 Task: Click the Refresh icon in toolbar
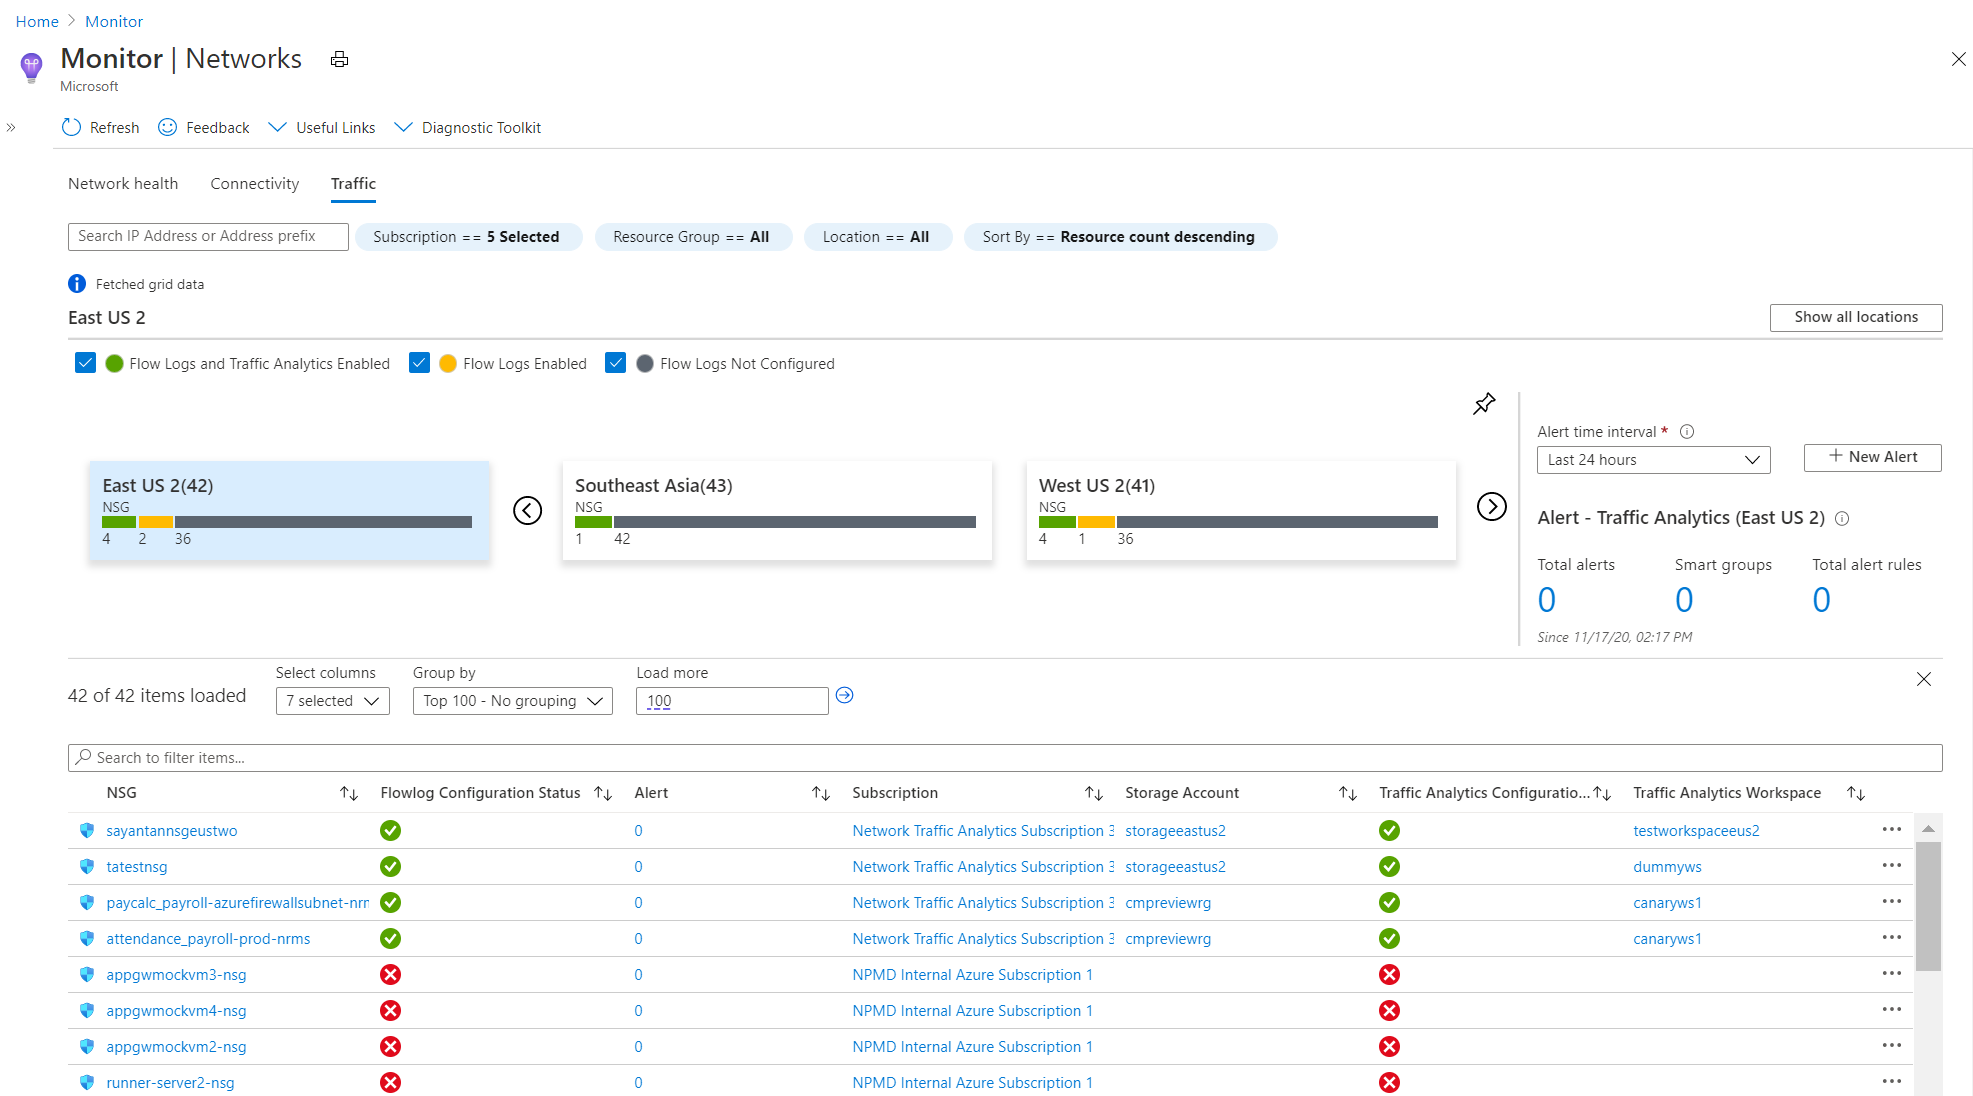71,127
